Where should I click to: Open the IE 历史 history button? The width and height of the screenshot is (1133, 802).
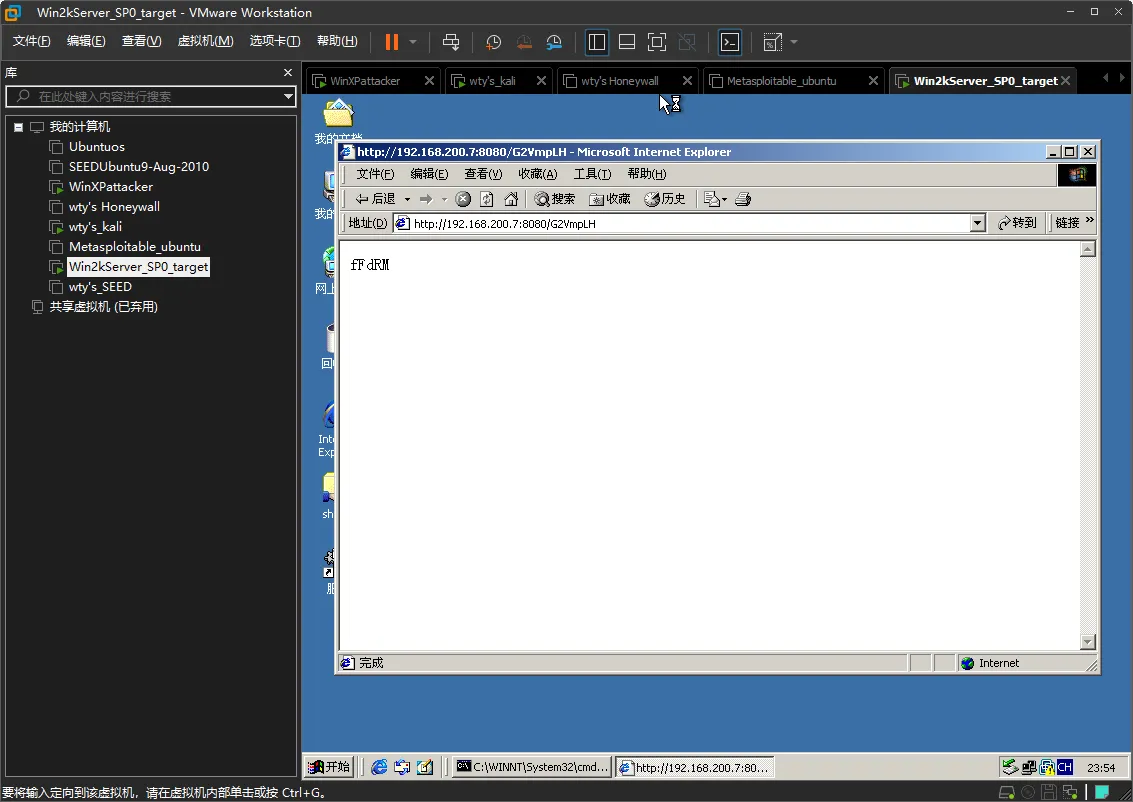665,199
